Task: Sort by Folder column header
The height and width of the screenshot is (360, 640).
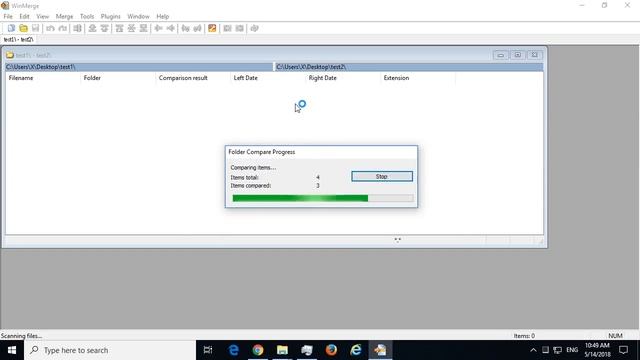Action: (118, 78)
